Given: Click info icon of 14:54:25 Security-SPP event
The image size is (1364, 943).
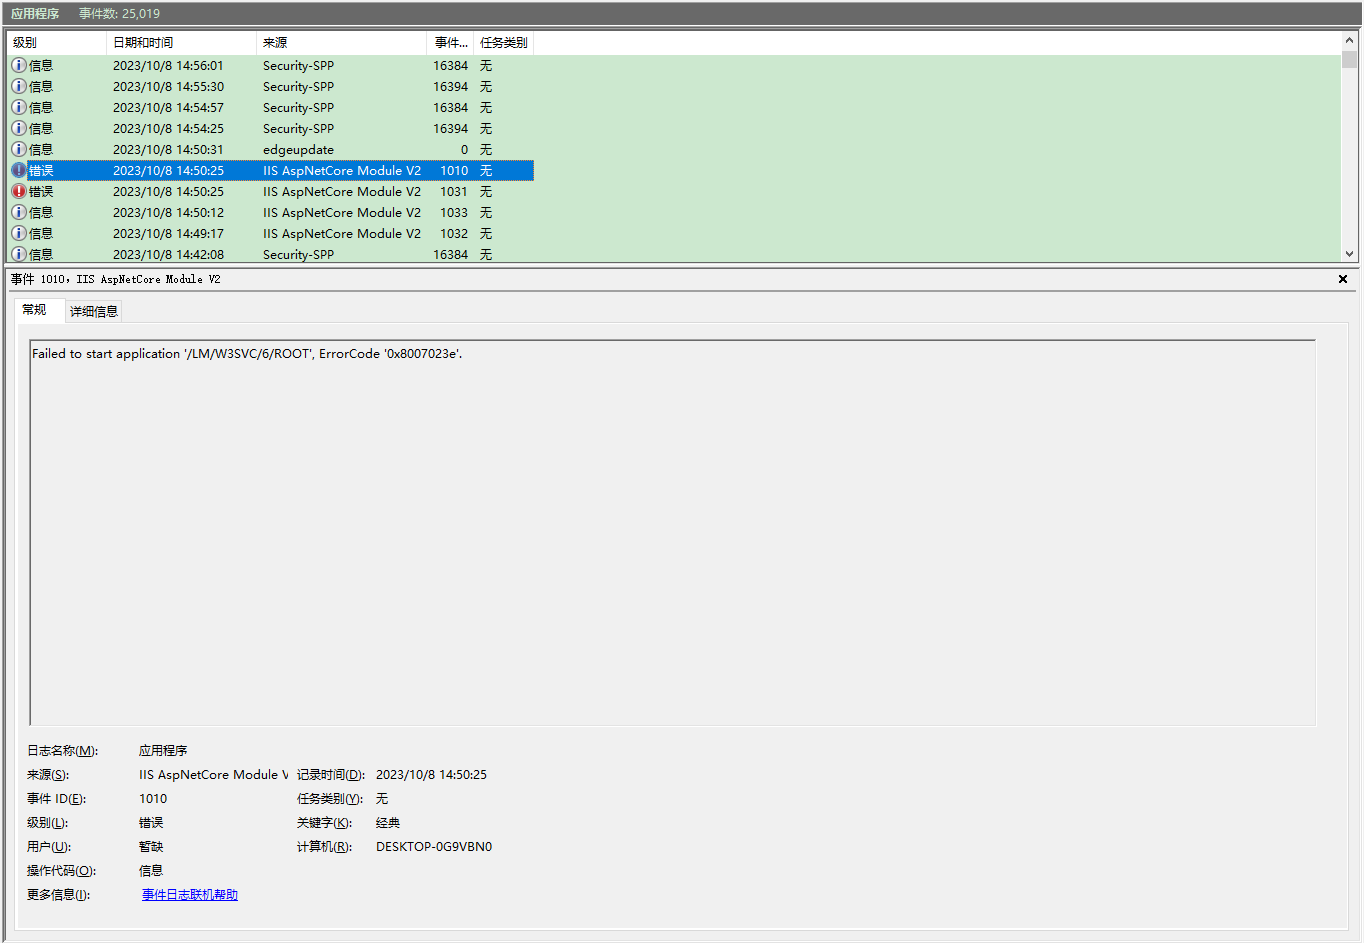Looking at the screenshot, I should [19, 128].
